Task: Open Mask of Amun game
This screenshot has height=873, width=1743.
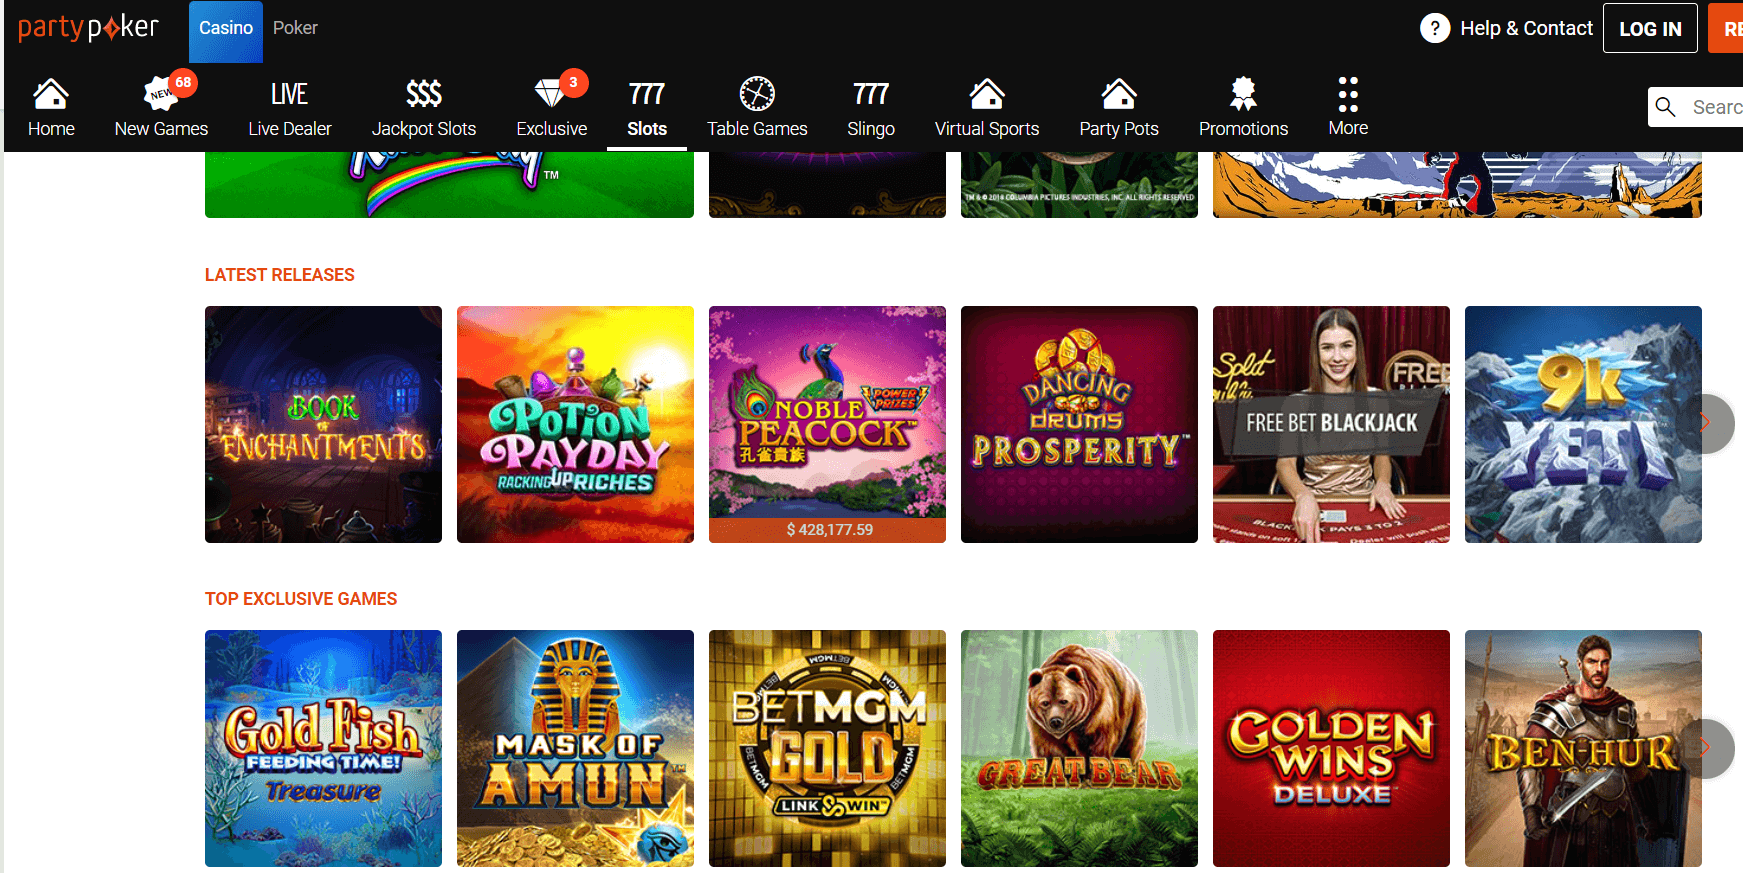Action: point(575,748)
